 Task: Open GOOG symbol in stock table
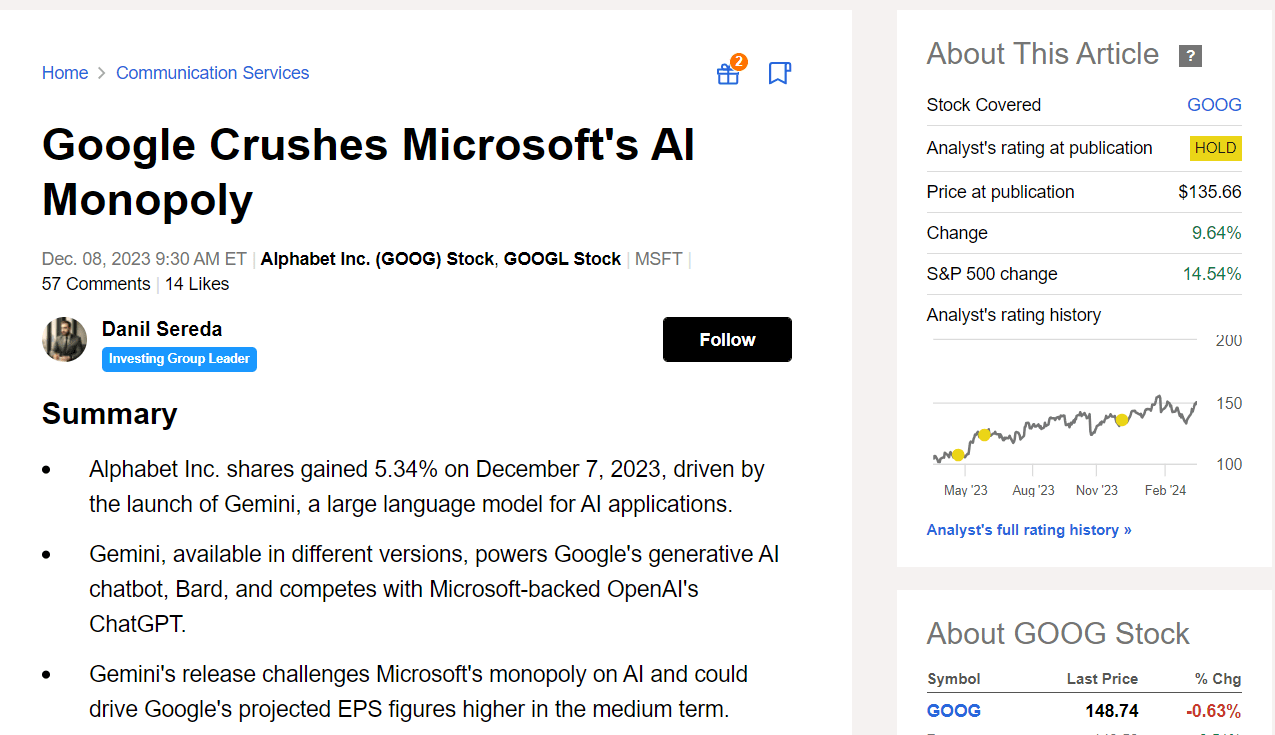[954, 711]
